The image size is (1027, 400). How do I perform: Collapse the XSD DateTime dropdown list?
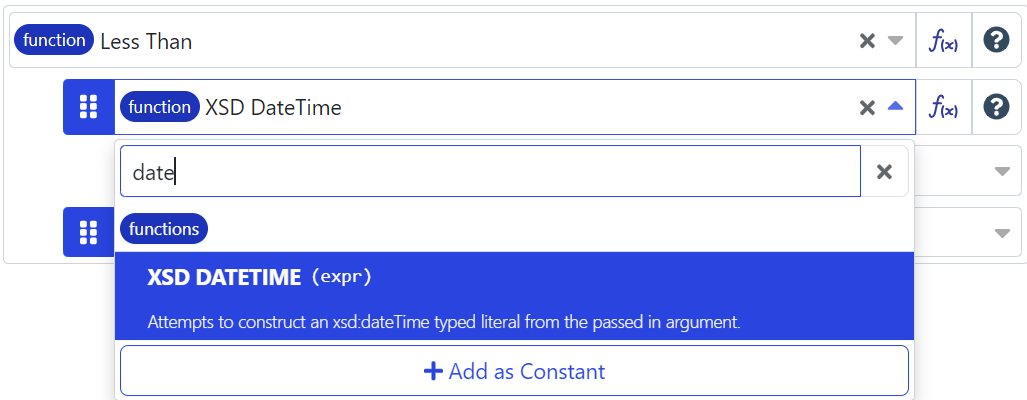click(896, 107)
